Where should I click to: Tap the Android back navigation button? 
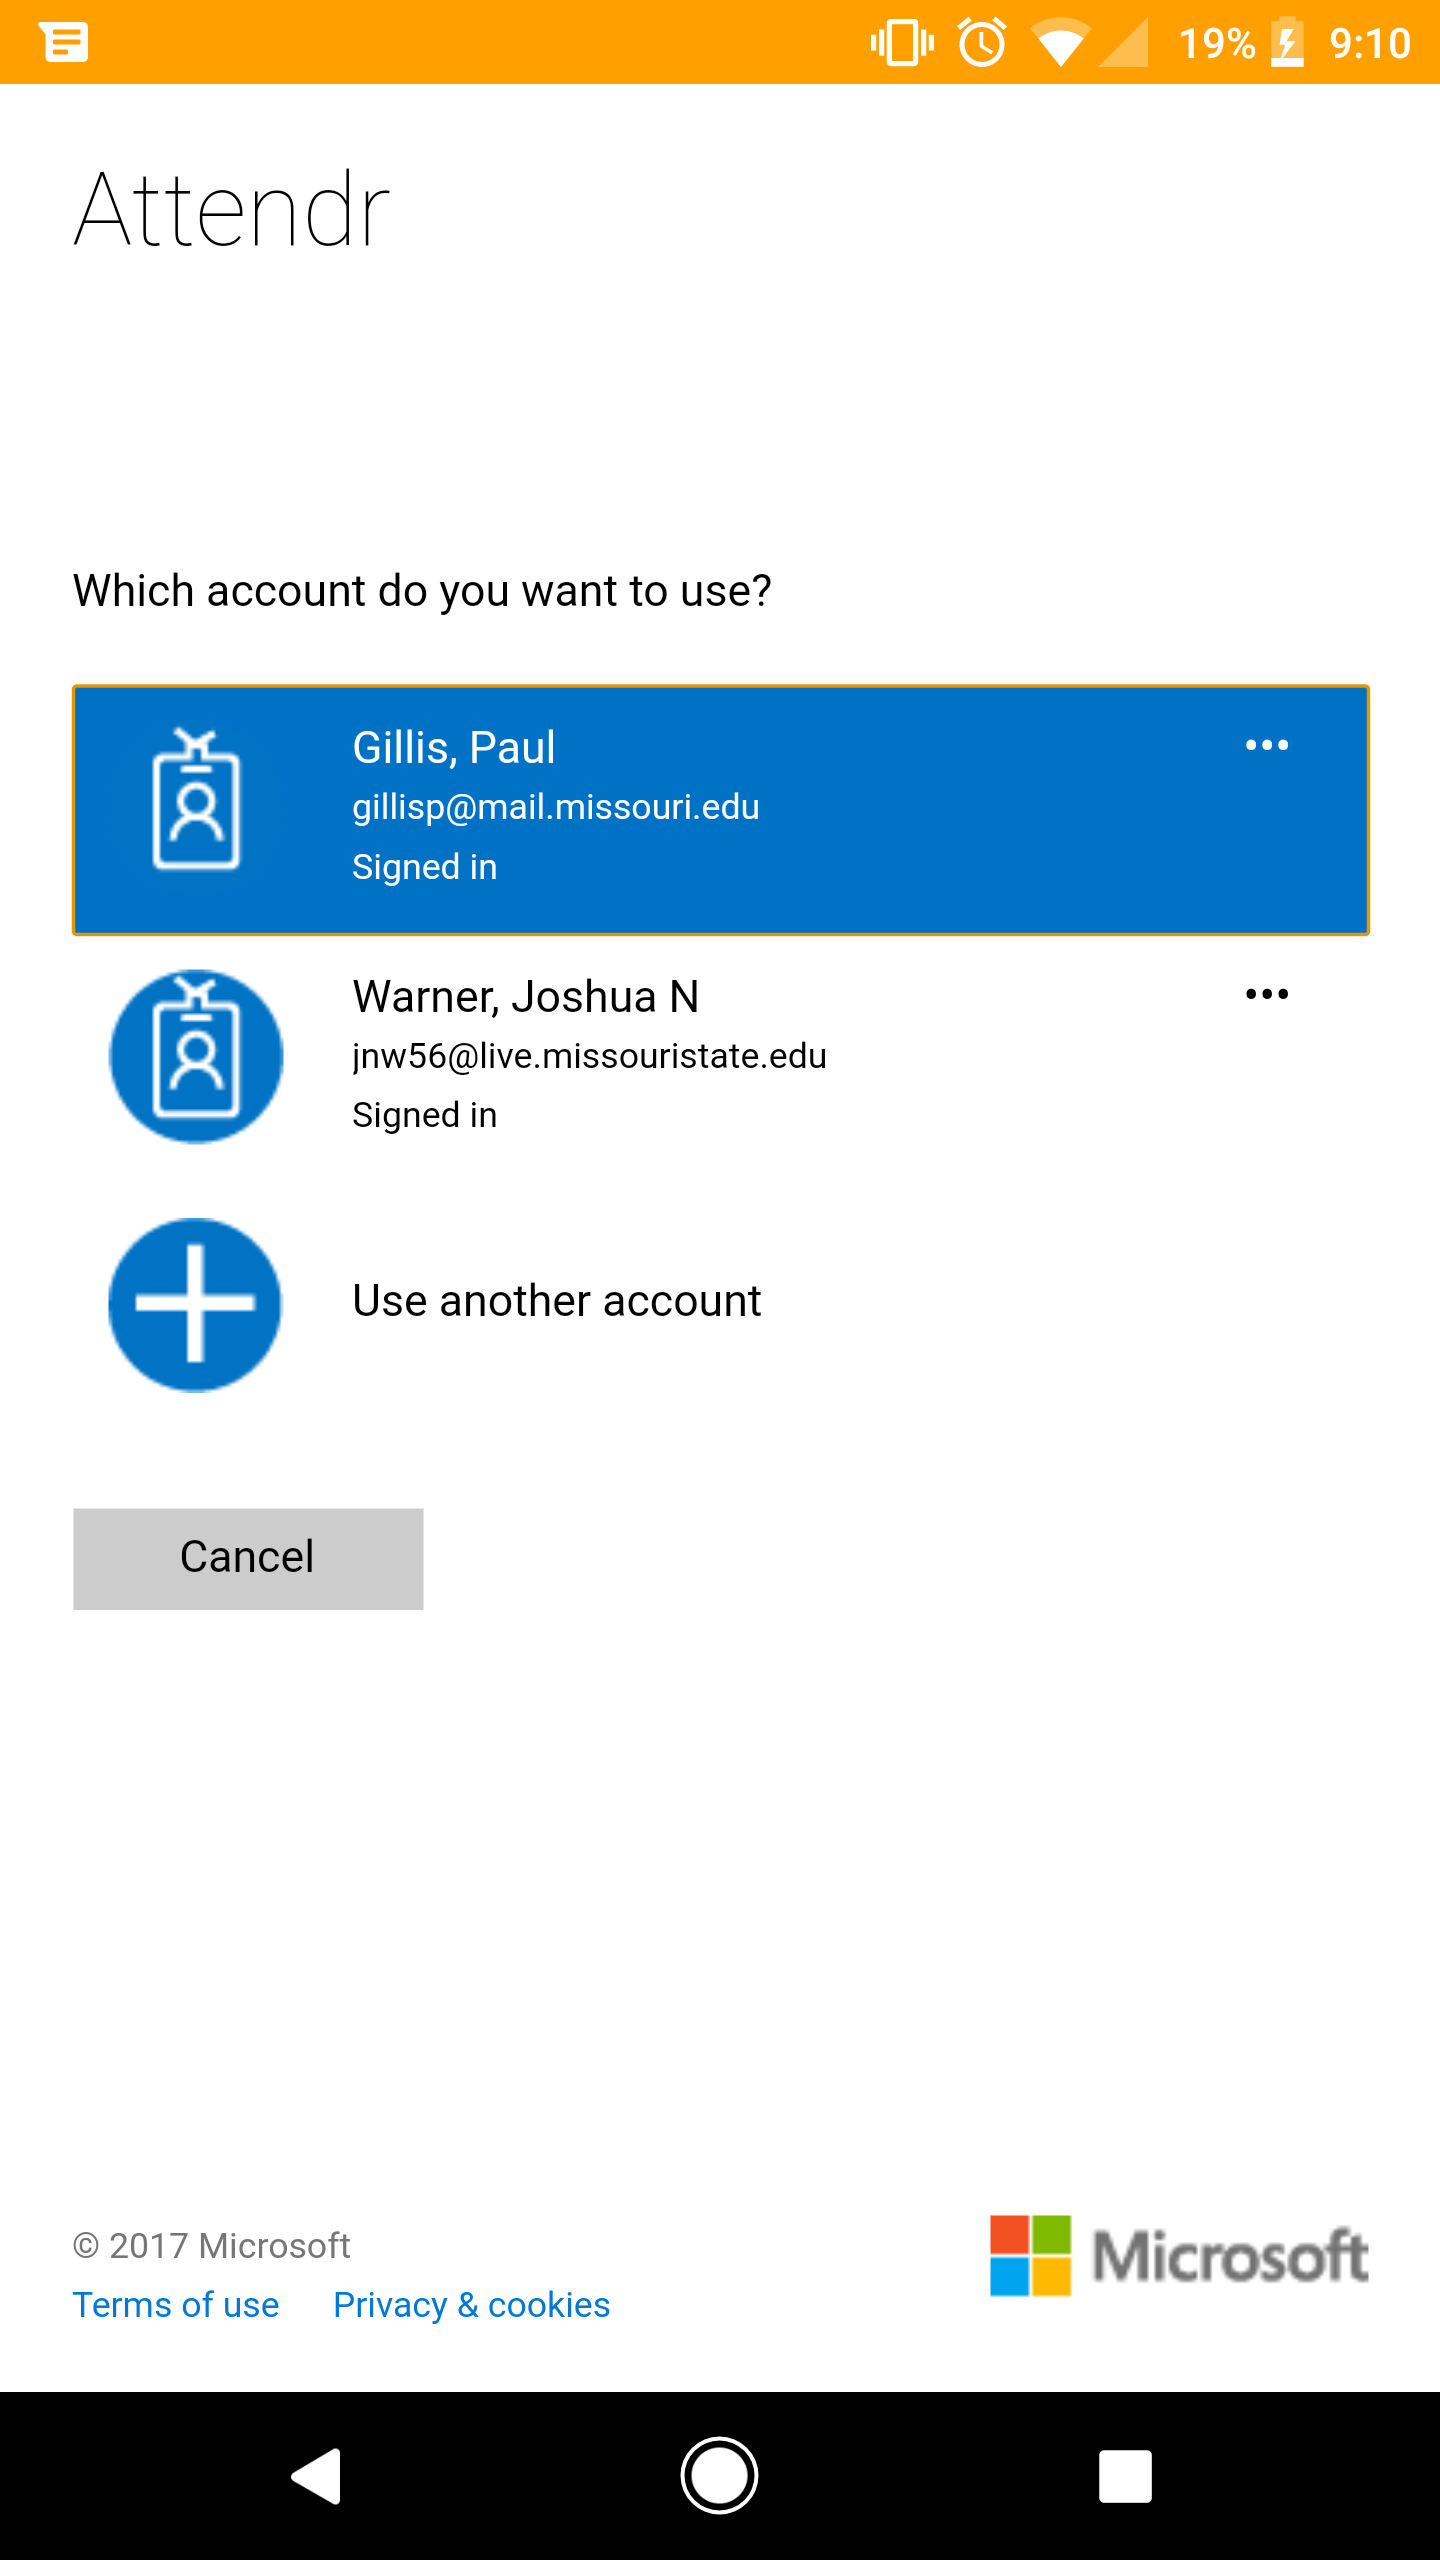point(316,2476)
